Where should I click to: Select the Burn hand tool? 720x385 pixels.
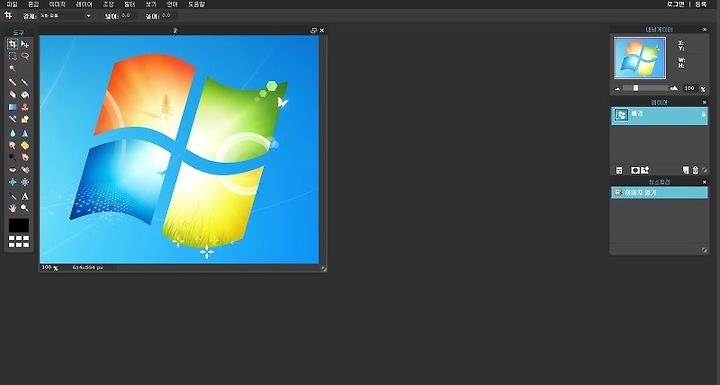click(25, 158)
